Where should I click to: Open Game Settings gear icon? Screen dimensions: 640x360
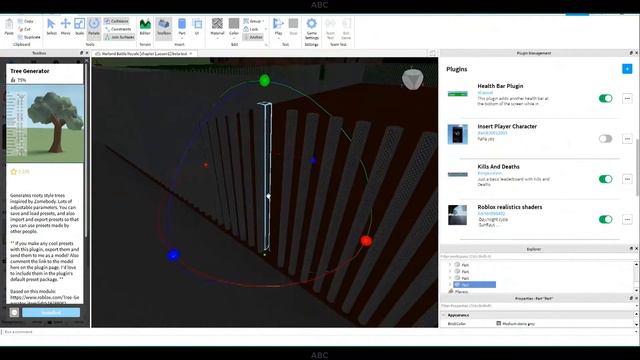[311, 24]
